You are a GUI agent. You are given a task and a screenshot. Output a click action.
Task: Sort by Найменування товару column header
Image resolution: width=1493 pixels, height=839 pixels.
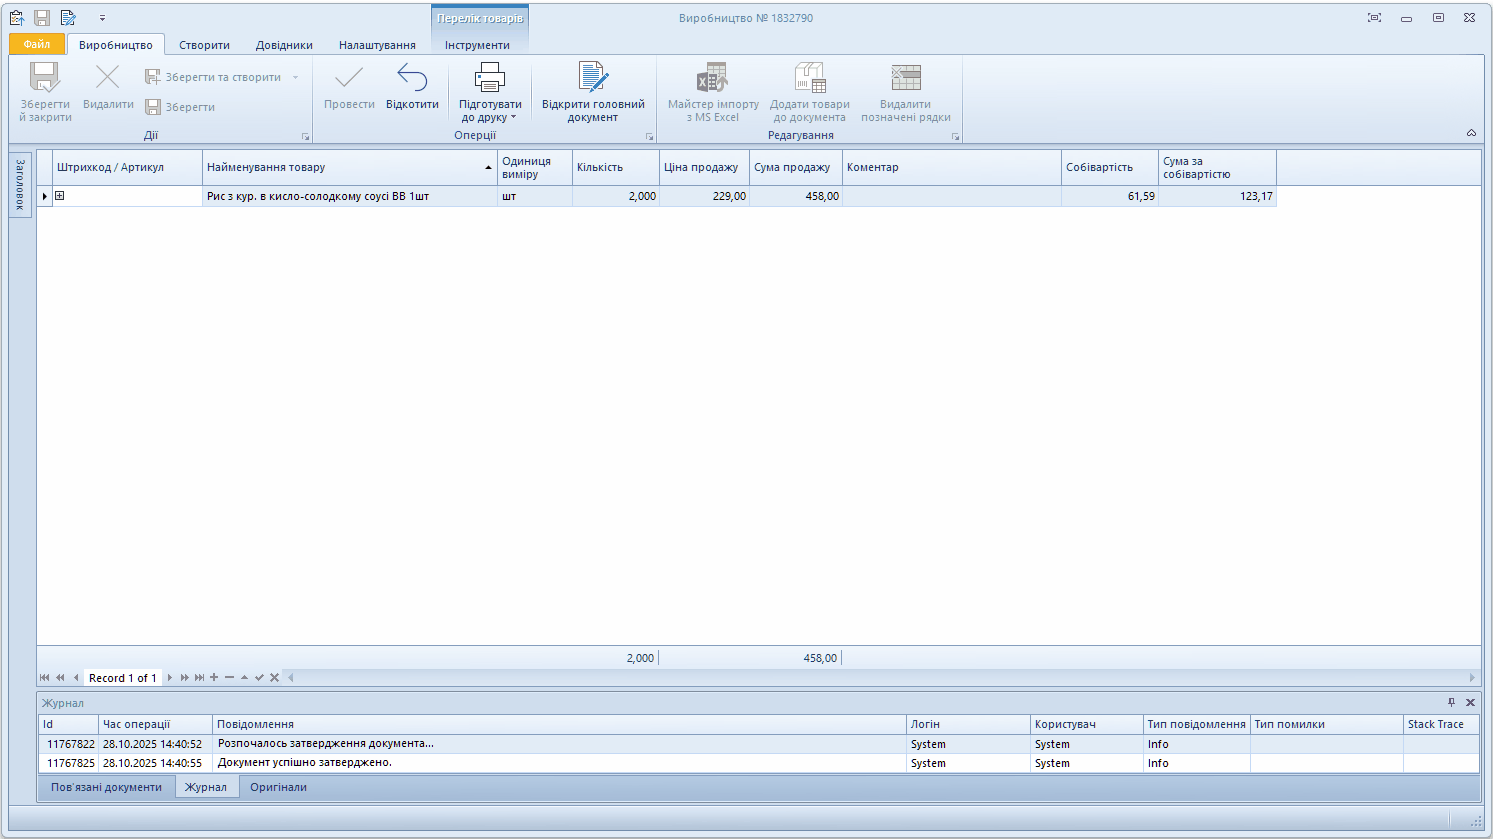point(340,167)
